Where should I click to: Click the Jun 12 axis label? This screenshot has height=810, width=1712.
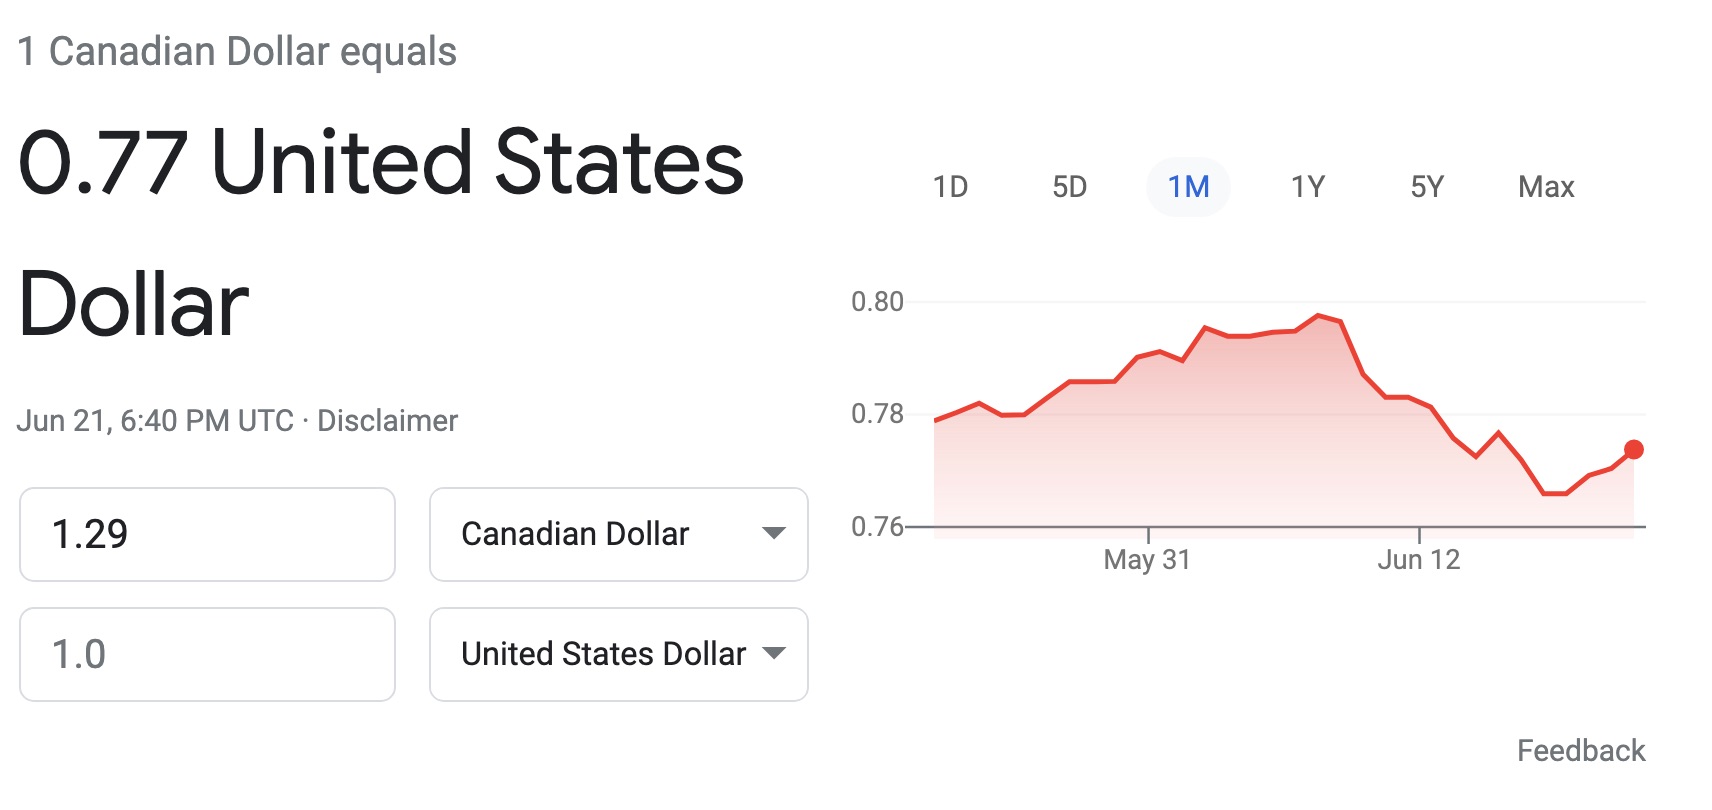tap(1420, 560)
